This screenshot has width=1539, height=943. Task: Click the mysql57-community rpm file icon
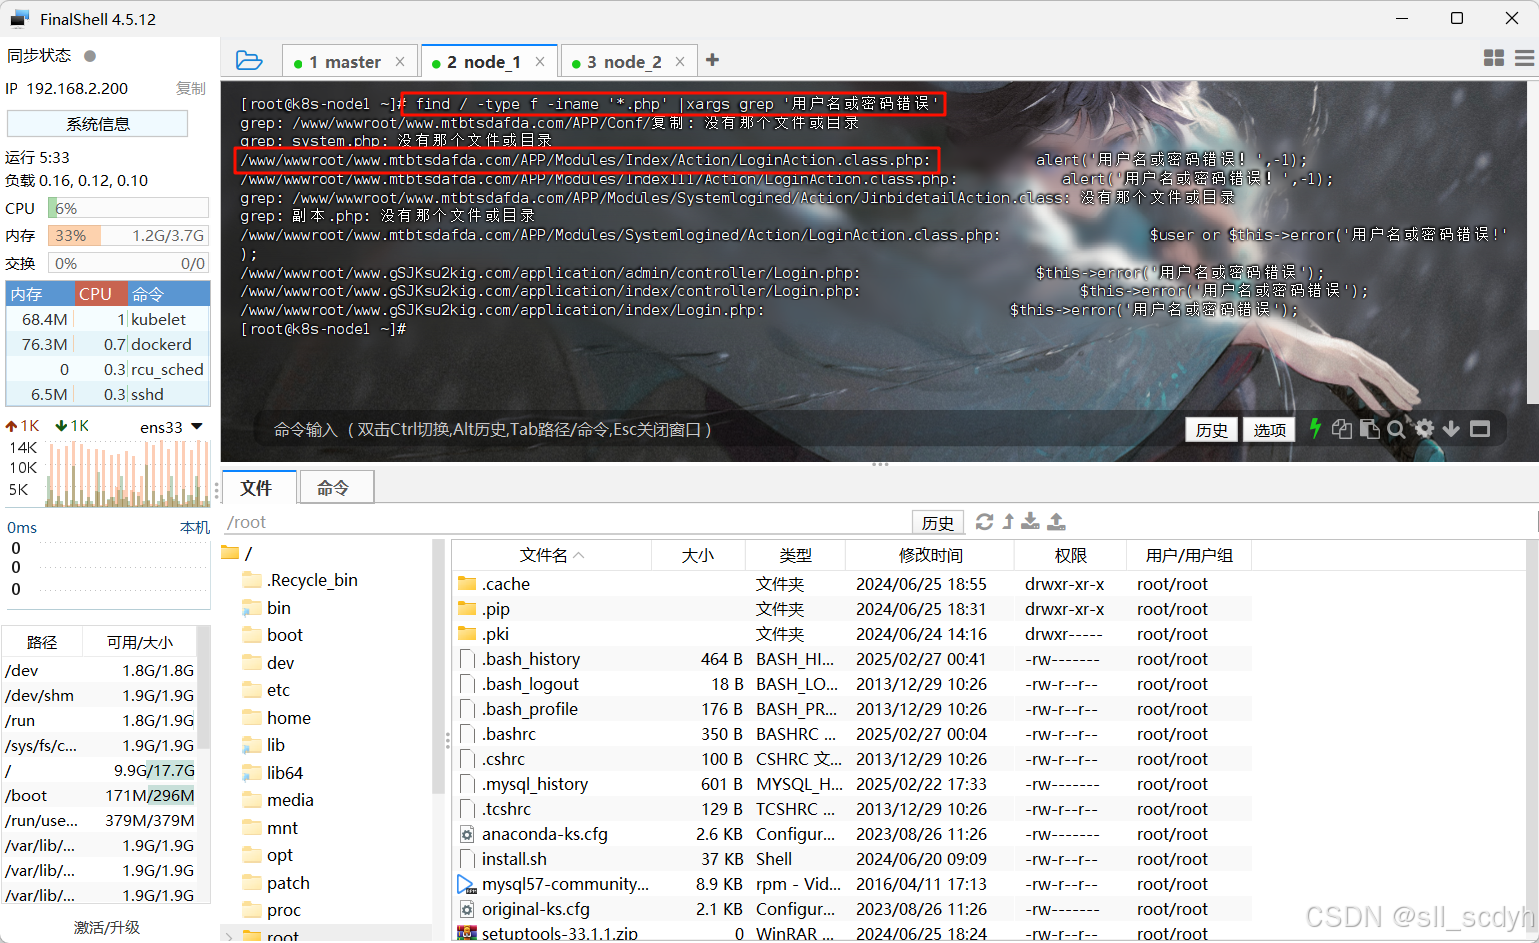coord(467,884)
